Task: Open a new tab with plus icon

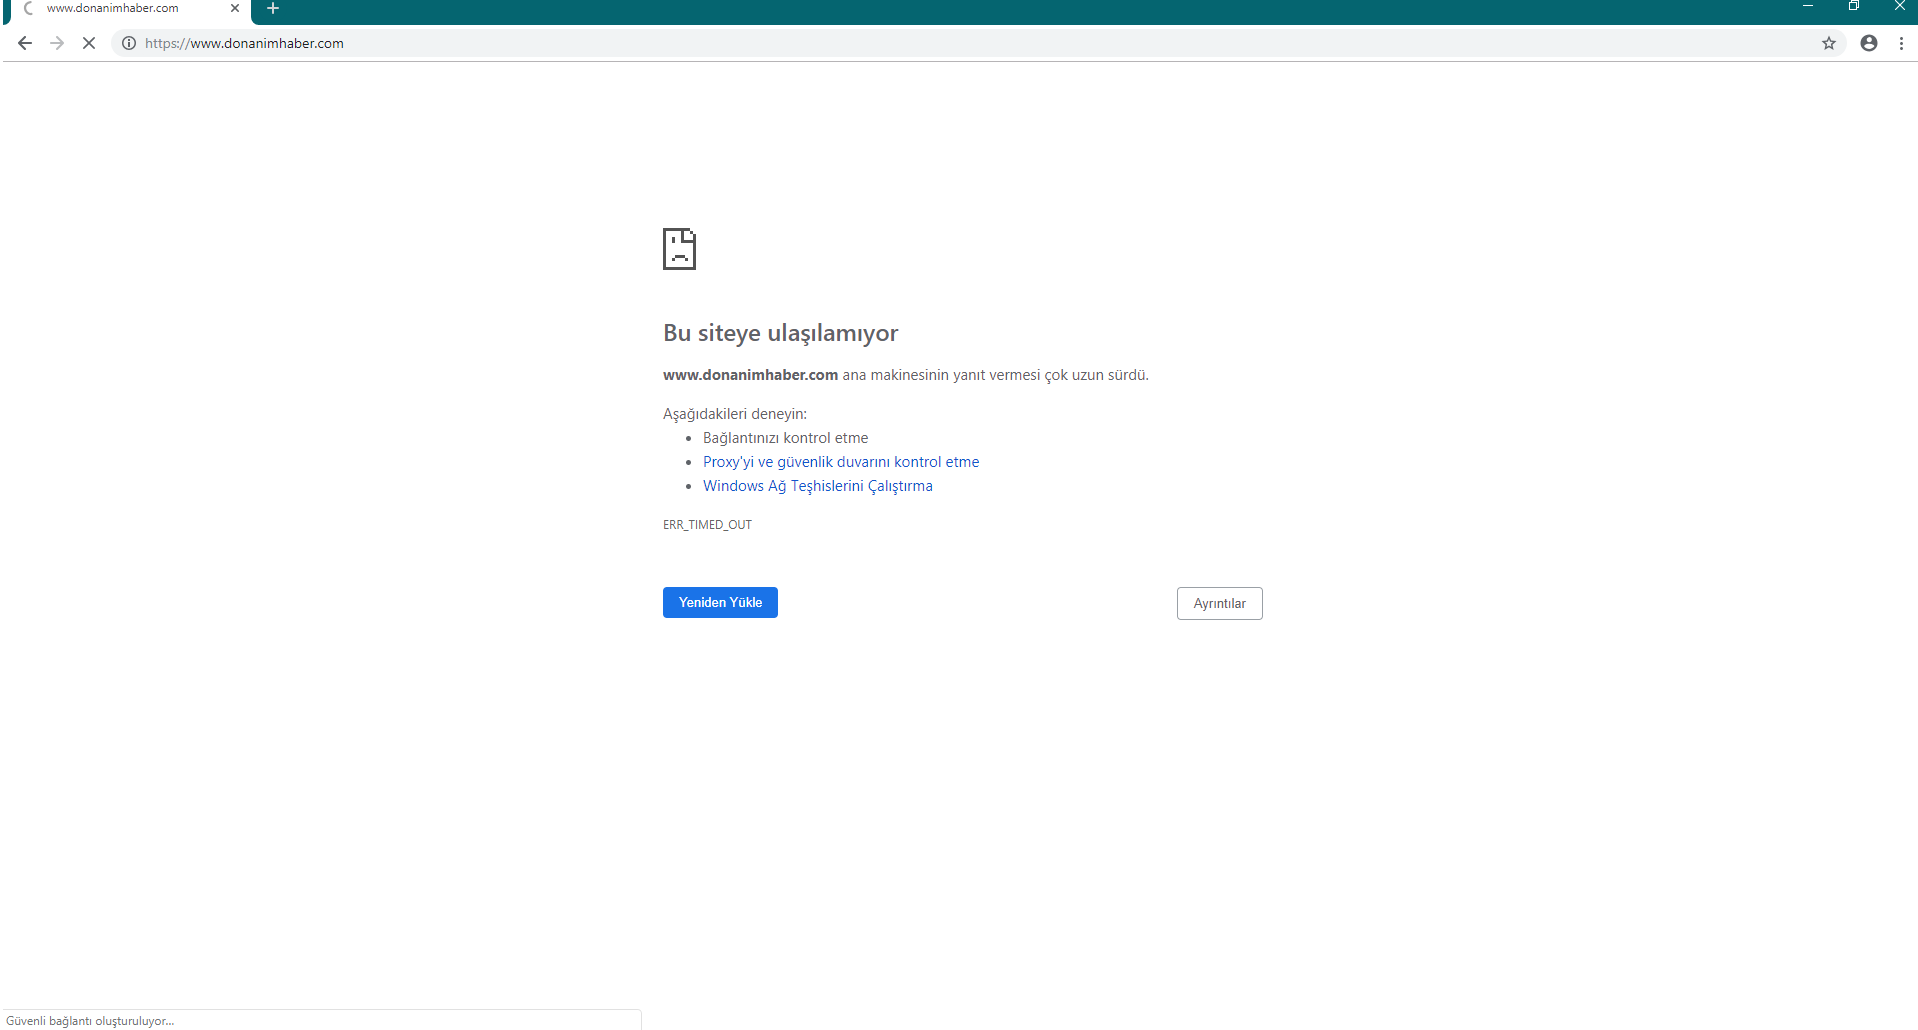Action: pyautogui.click(x=273, y=8)
